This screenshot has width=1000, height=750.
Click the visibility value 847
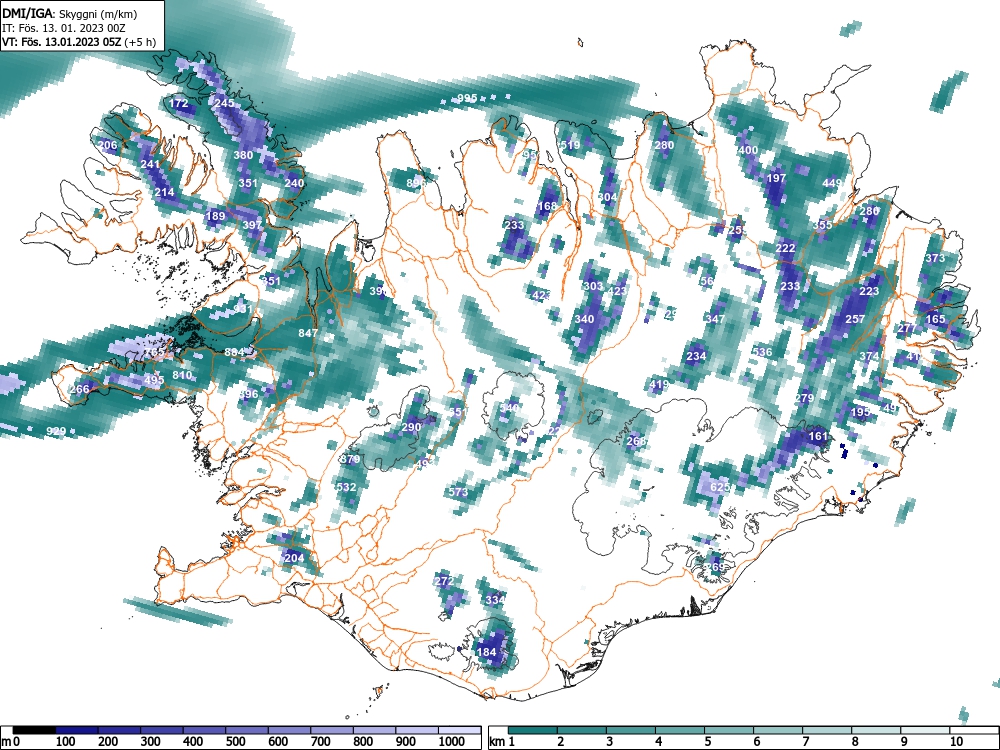coord(307,333)
